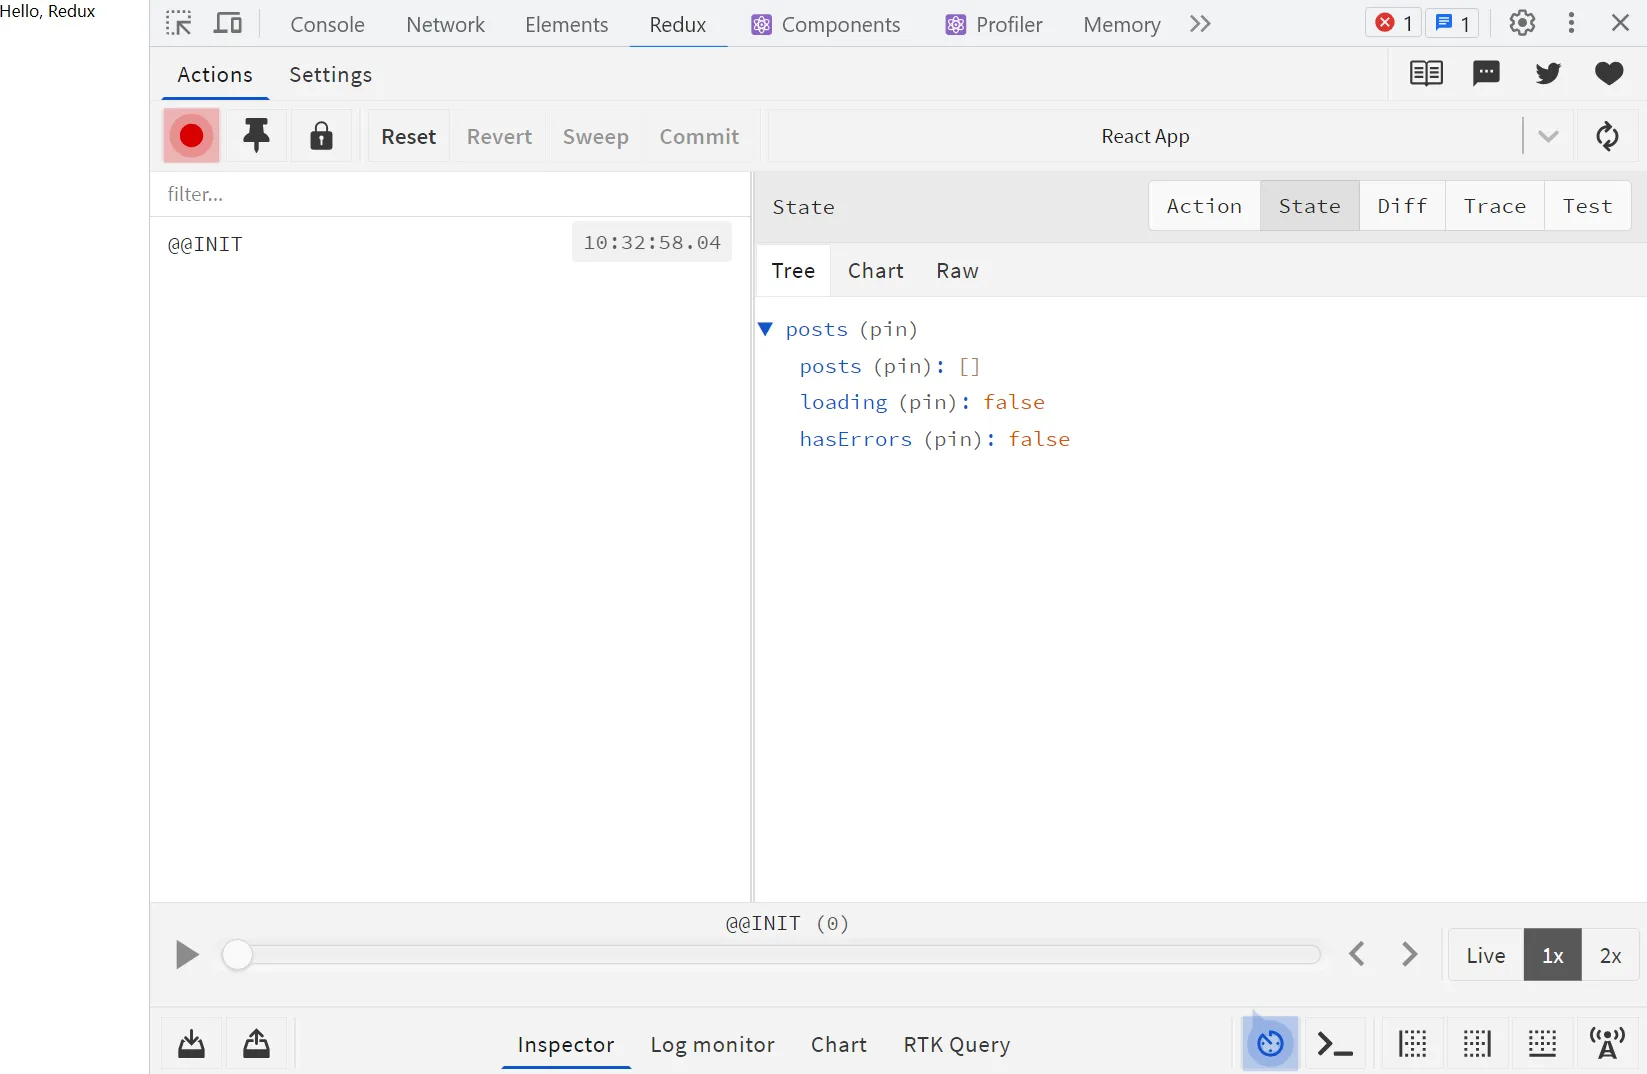Toggle the device toolbar icon
This screenshot has width=1647, height=1074.
[228, 23]
